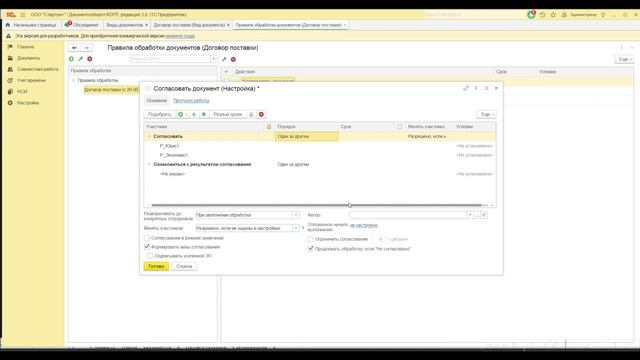Toggle the checkbox in the Срок column header
The height and width of the screenshot is (360, 640).
pyautogui.click(x=399, y=127)
